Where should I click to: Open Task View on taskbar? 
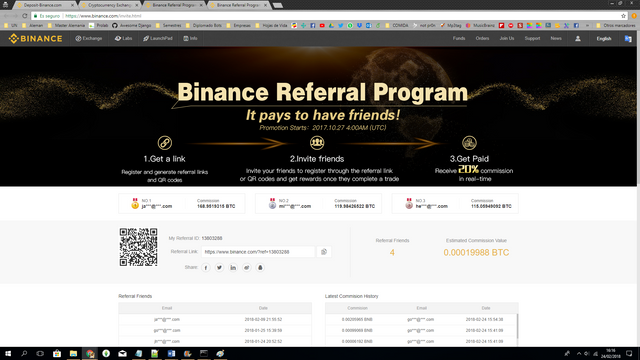(x=40, y=353)
